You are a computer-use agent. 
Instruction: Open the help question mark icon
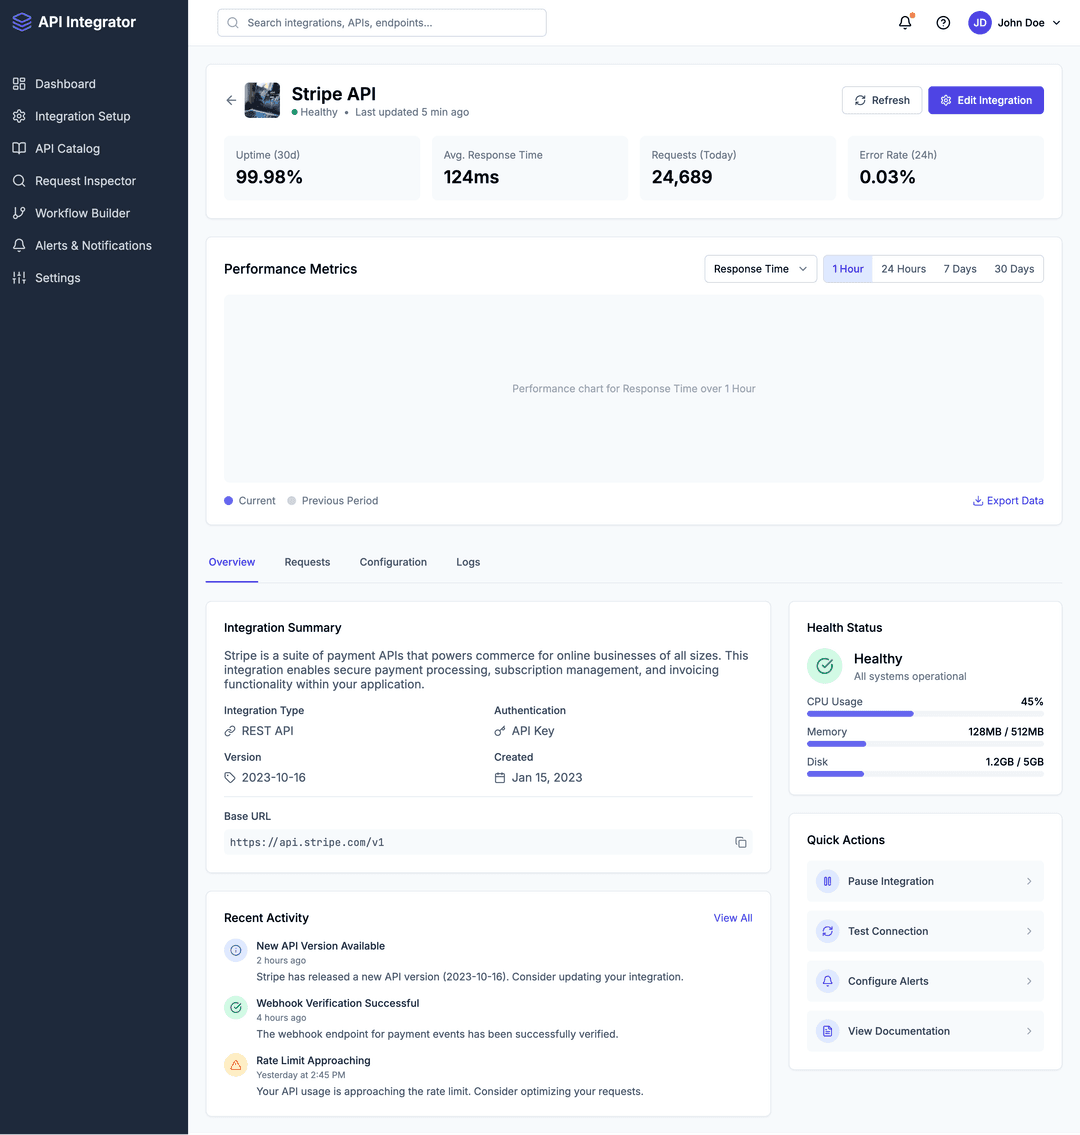point(942,22)
